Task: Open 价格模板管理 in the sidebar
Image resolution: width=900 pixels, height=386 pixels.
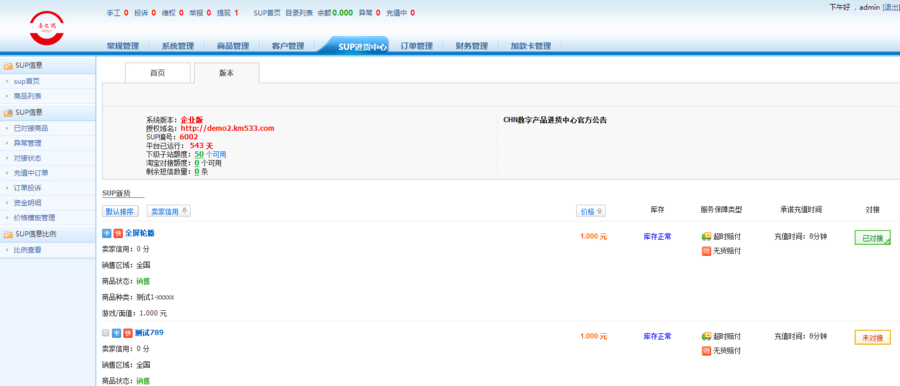Action: point(34,218)
